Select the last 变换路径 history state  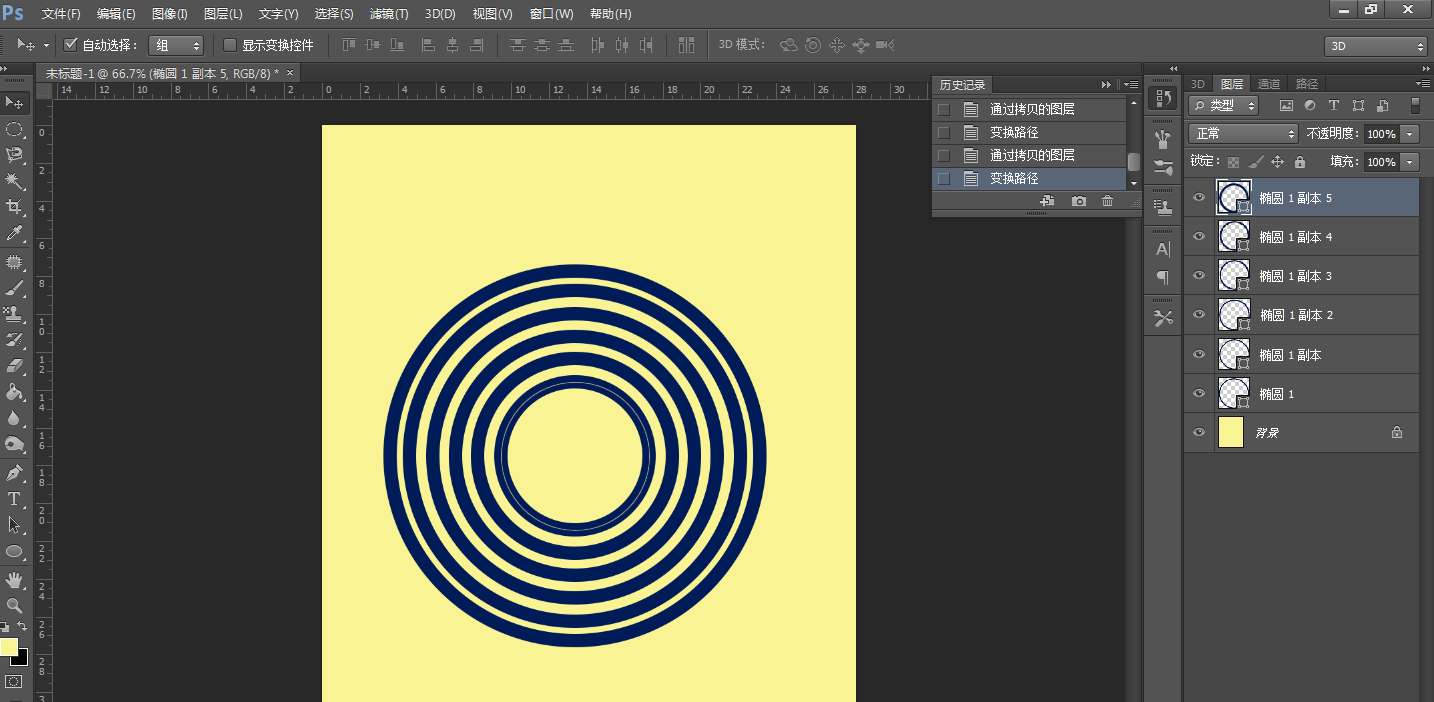(1029, 178)
